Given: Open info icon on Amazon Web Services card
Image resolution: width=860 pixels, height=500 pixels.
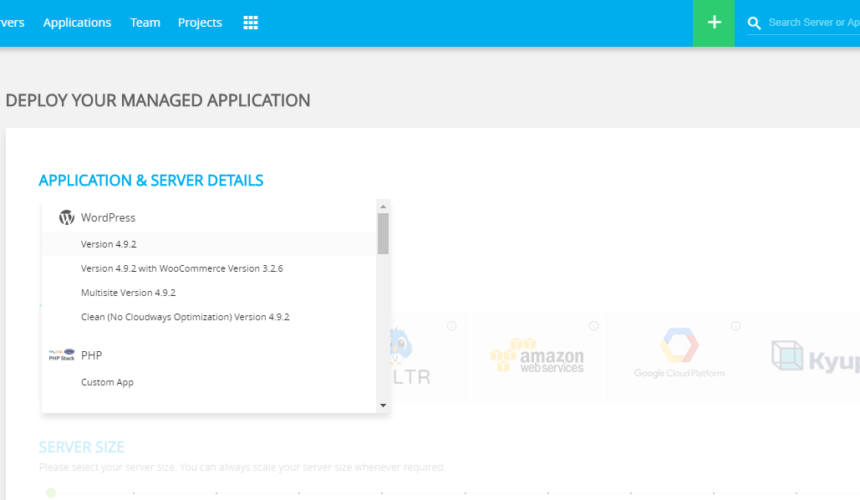Looking at the screenshot, I should (593, 326).
